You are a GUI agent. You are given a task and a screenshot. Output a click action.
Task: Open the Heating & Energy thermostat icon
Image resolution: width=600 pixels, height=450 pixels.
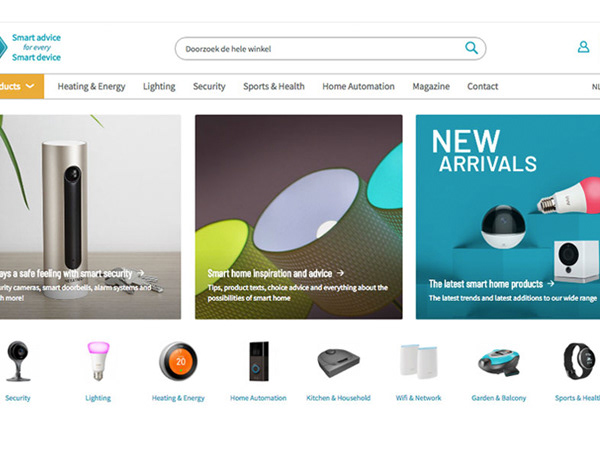178,361
